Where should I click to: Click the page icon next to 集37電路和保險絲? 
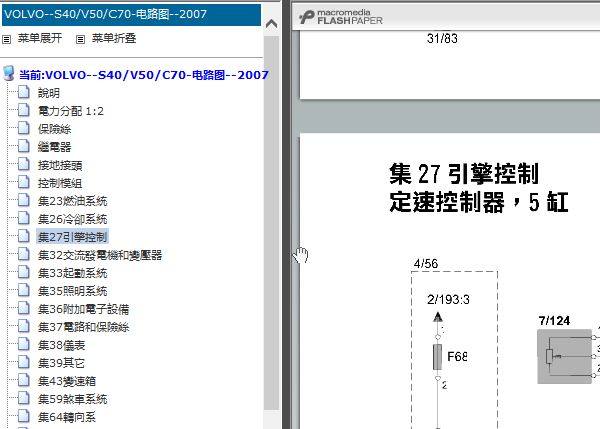tap(24, 326)
